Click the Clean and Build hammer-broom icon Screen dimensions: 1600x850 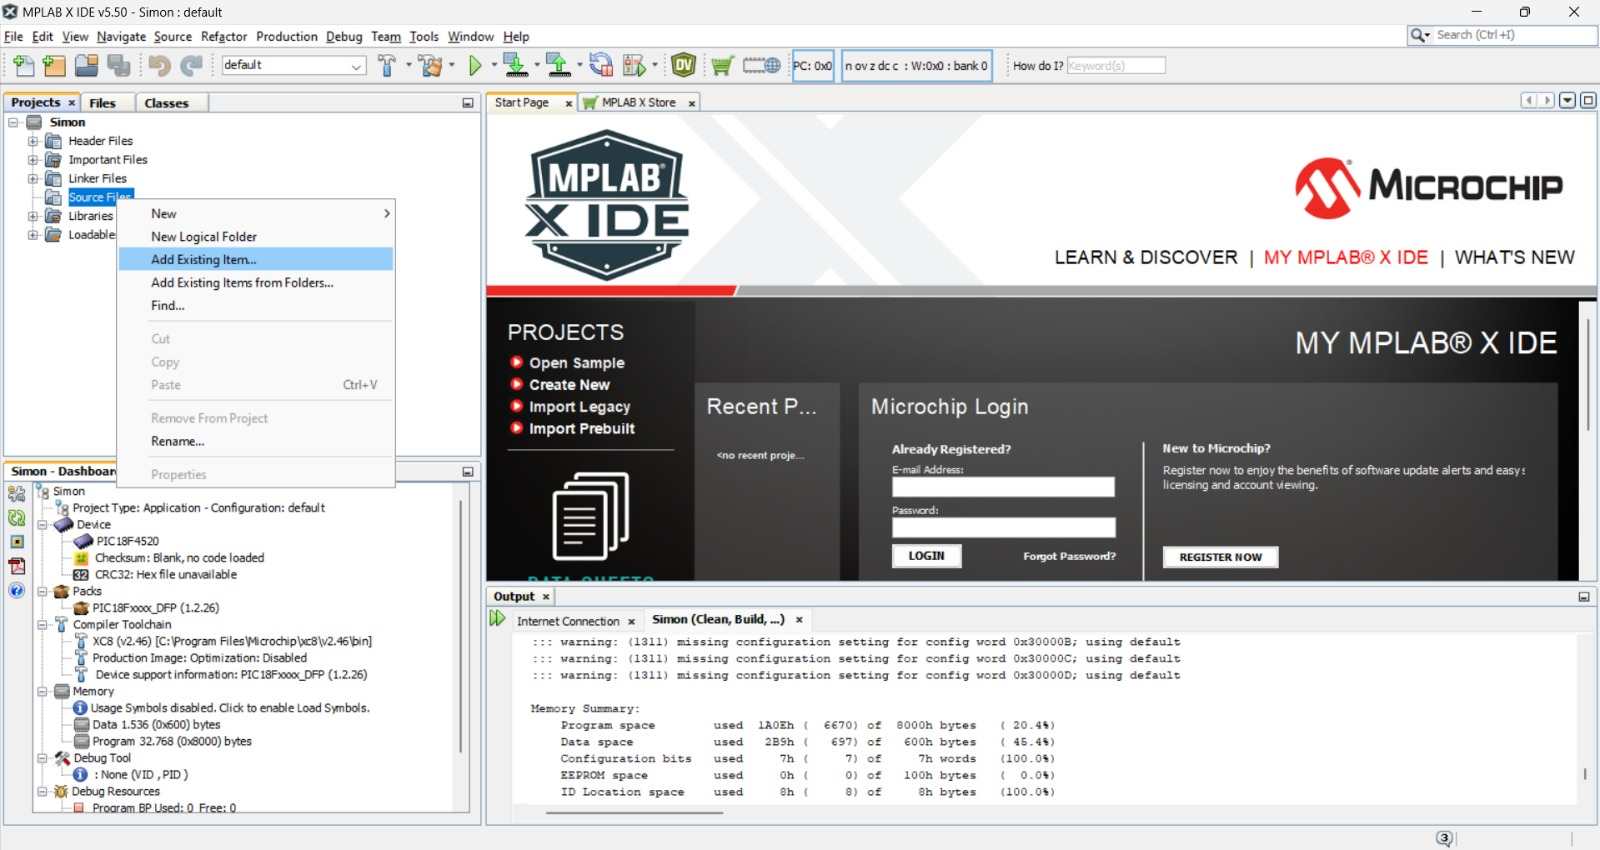point(431,66)
